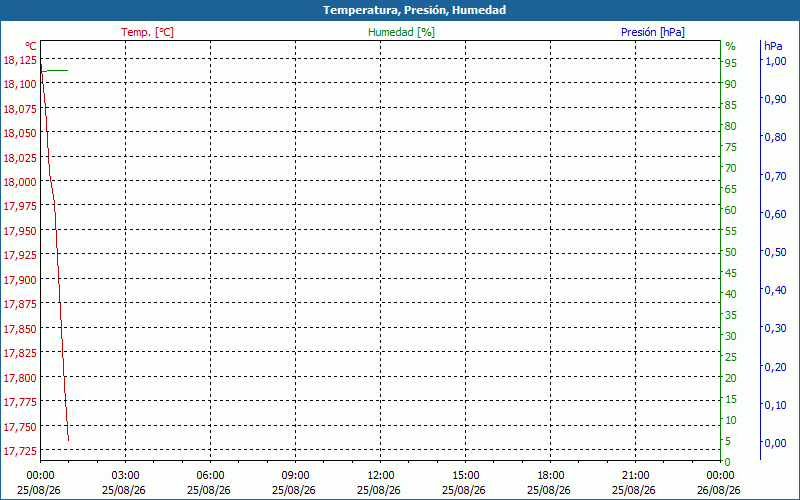Select the red Temp. [°C] legend label
The width and height of the screenshot is (800, 500).
[x=147, y=32]
